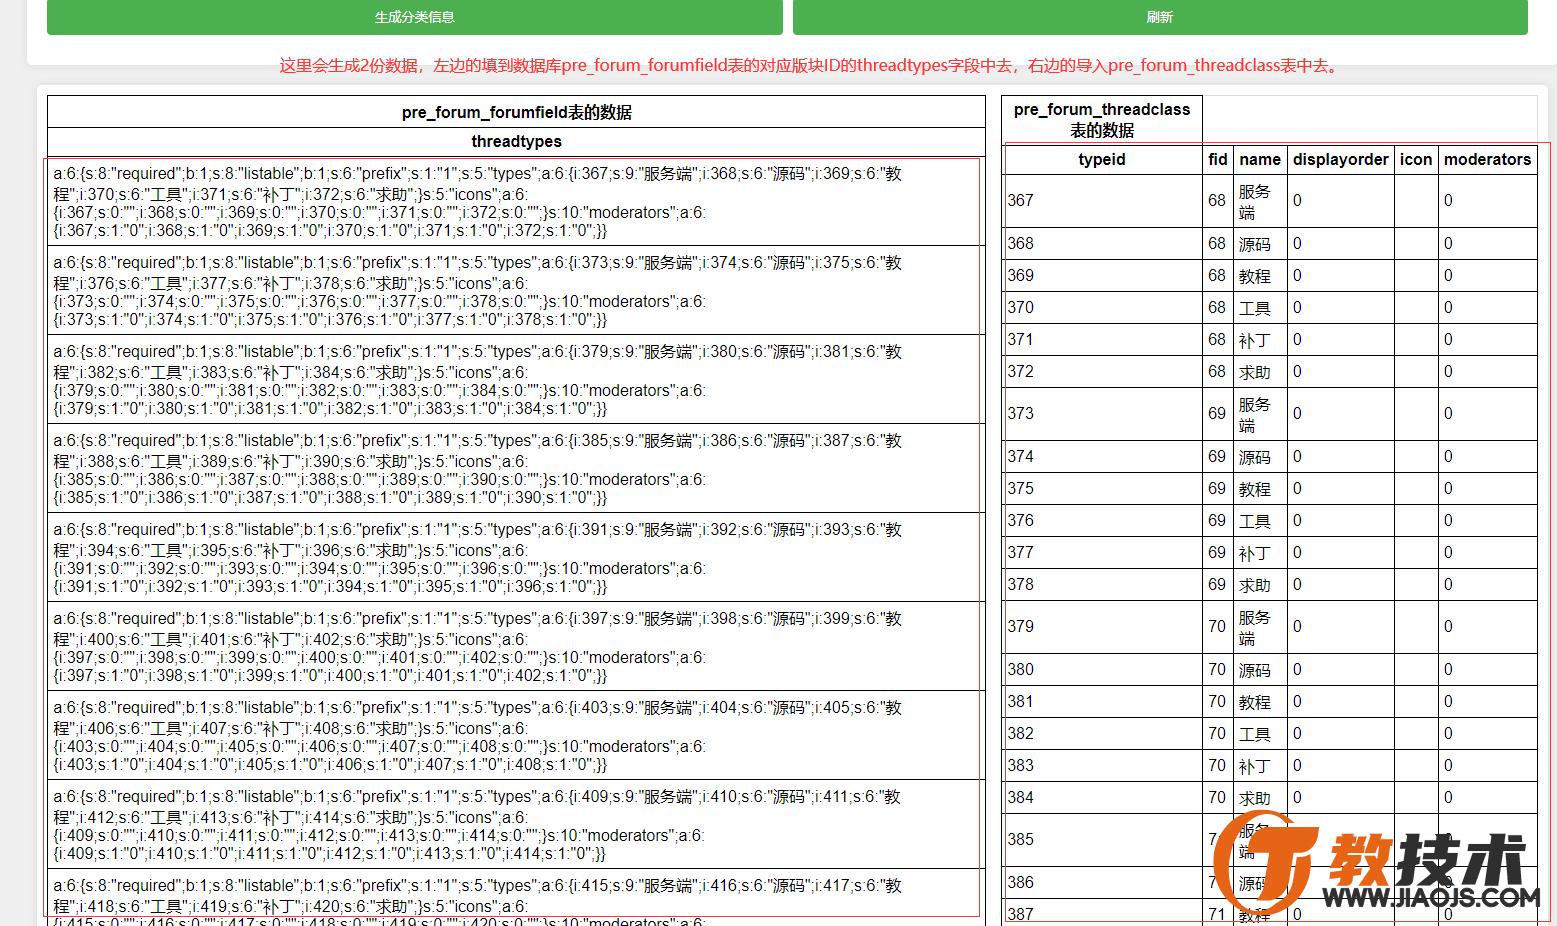
Task: Select the pre_forum_forumfield表的数据 header
Action: (516, 112)
